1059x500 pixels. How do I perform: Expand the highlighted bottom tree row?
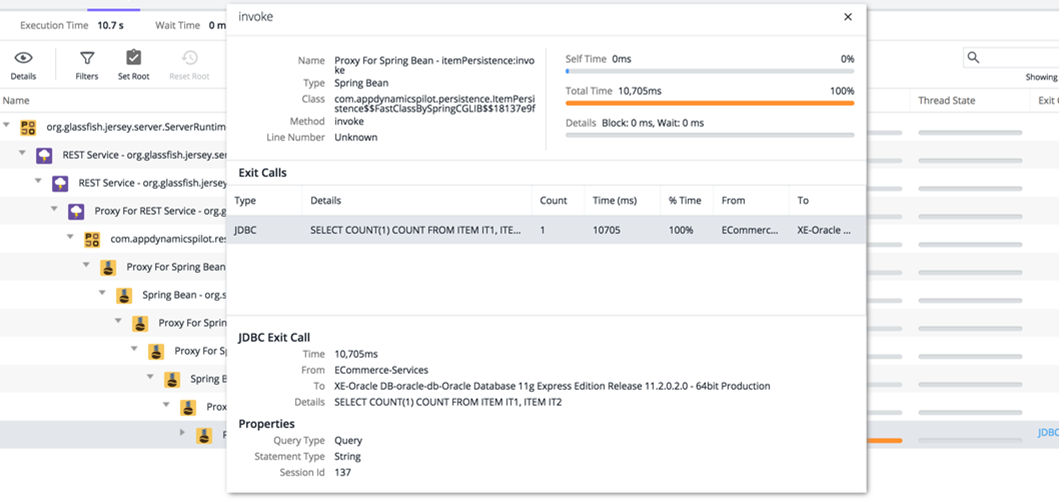(x=182, y=432)
